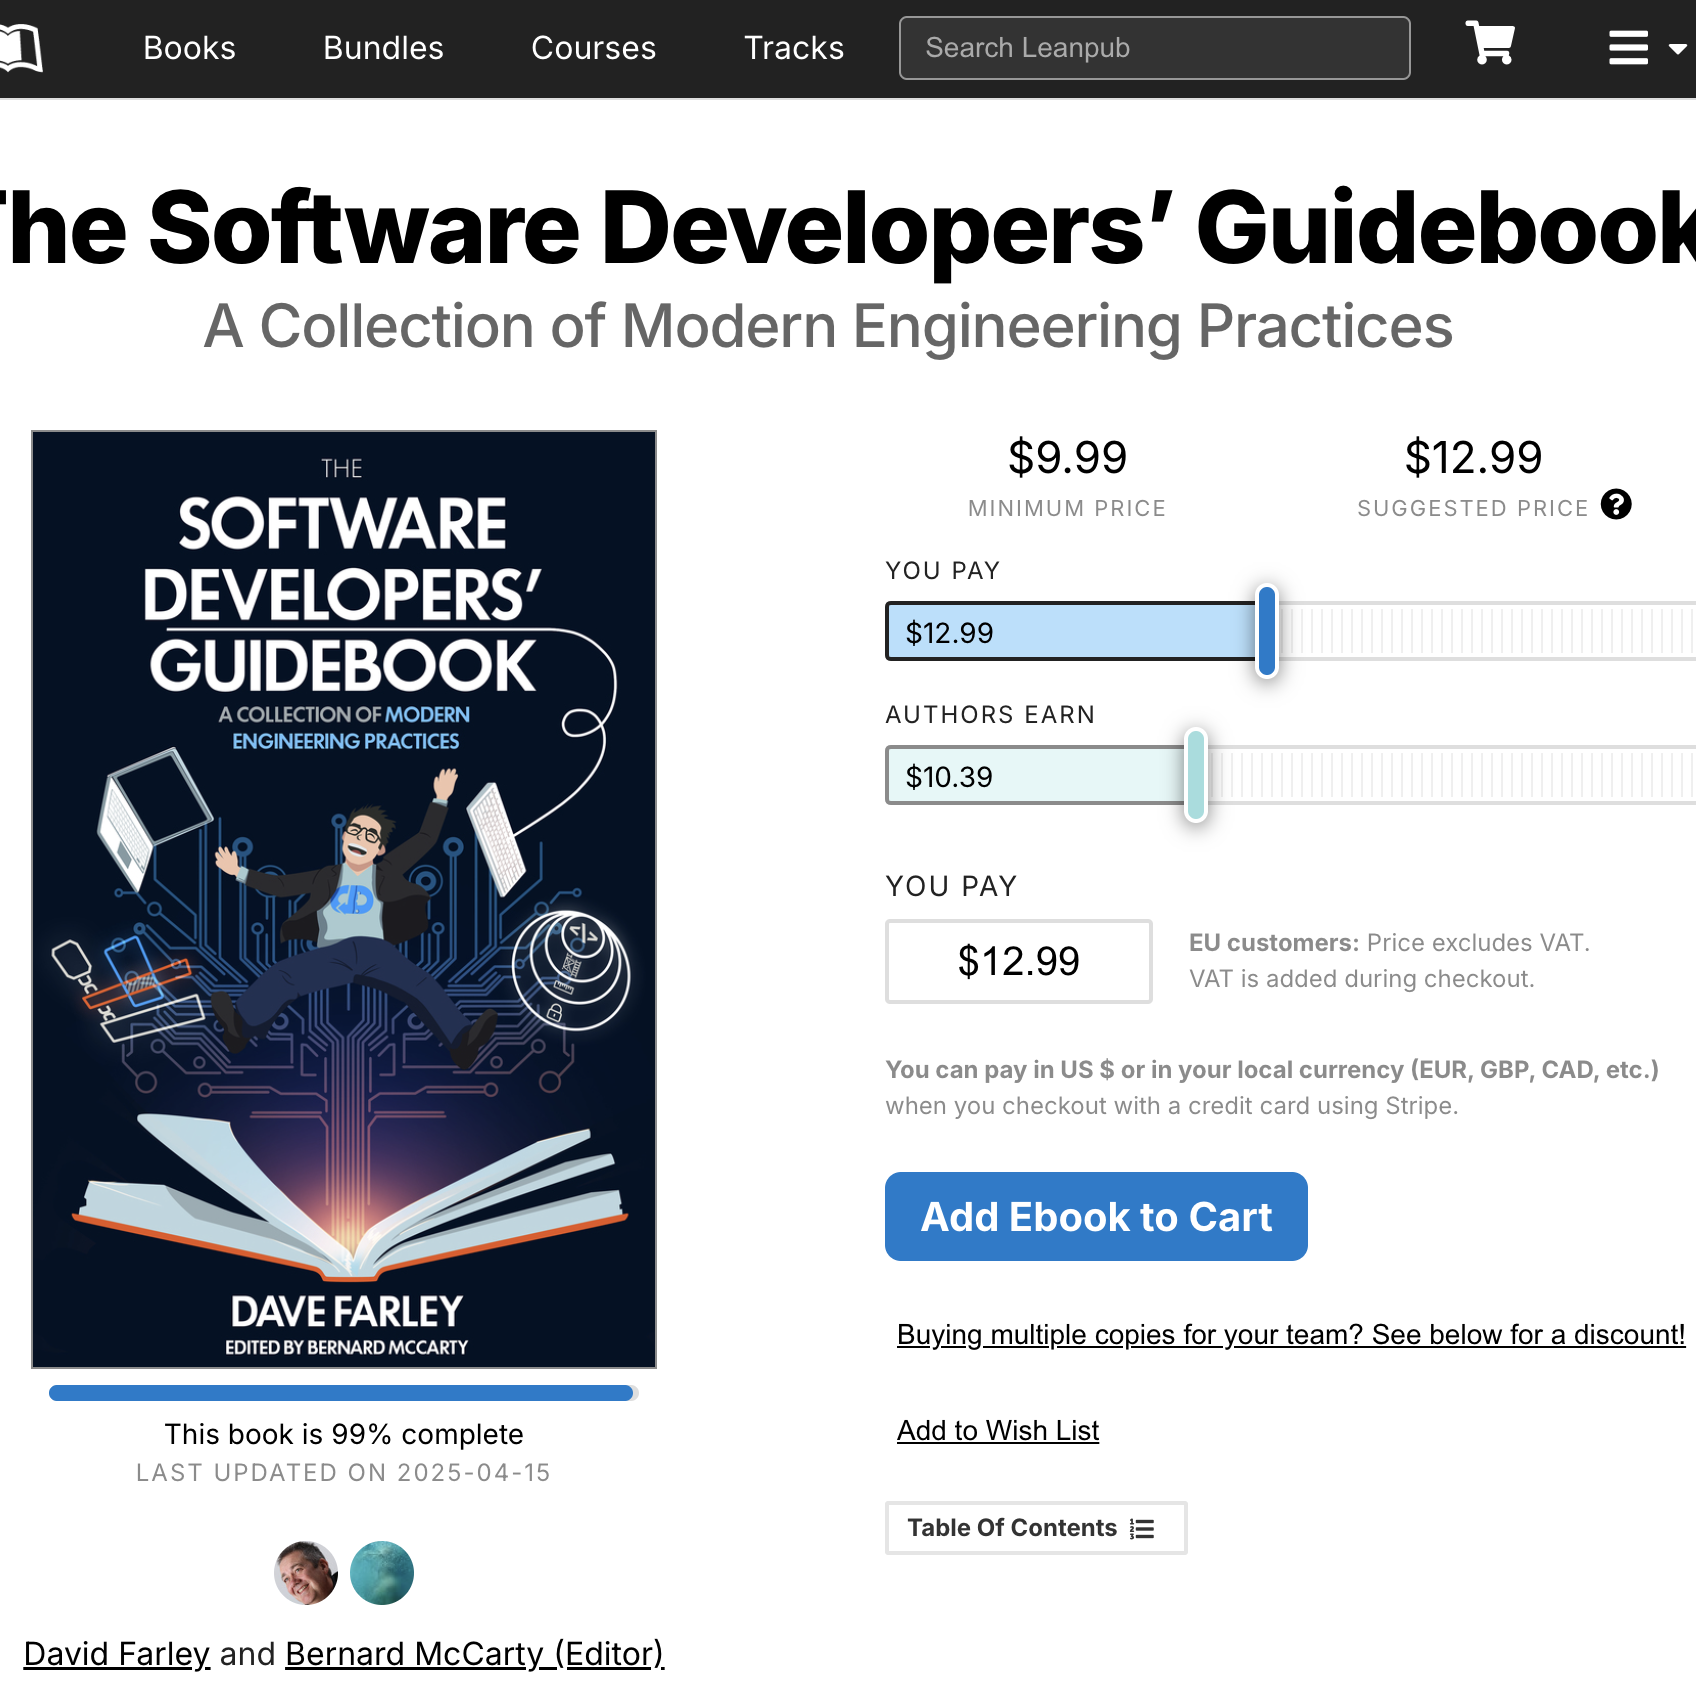
Task: Click the Leanpub book logo
Action: point(24,46)
